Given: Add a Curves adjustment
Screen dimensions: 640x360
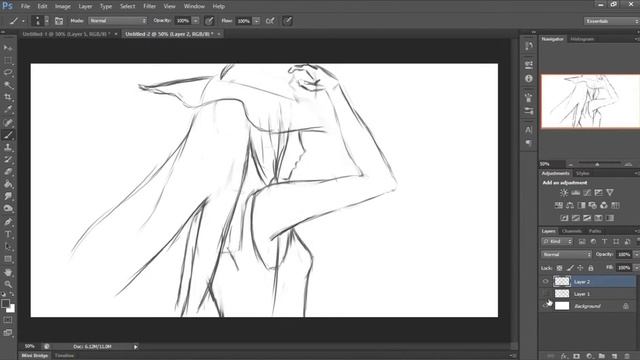Looking at the screenshot, I should tap(587, 192).
